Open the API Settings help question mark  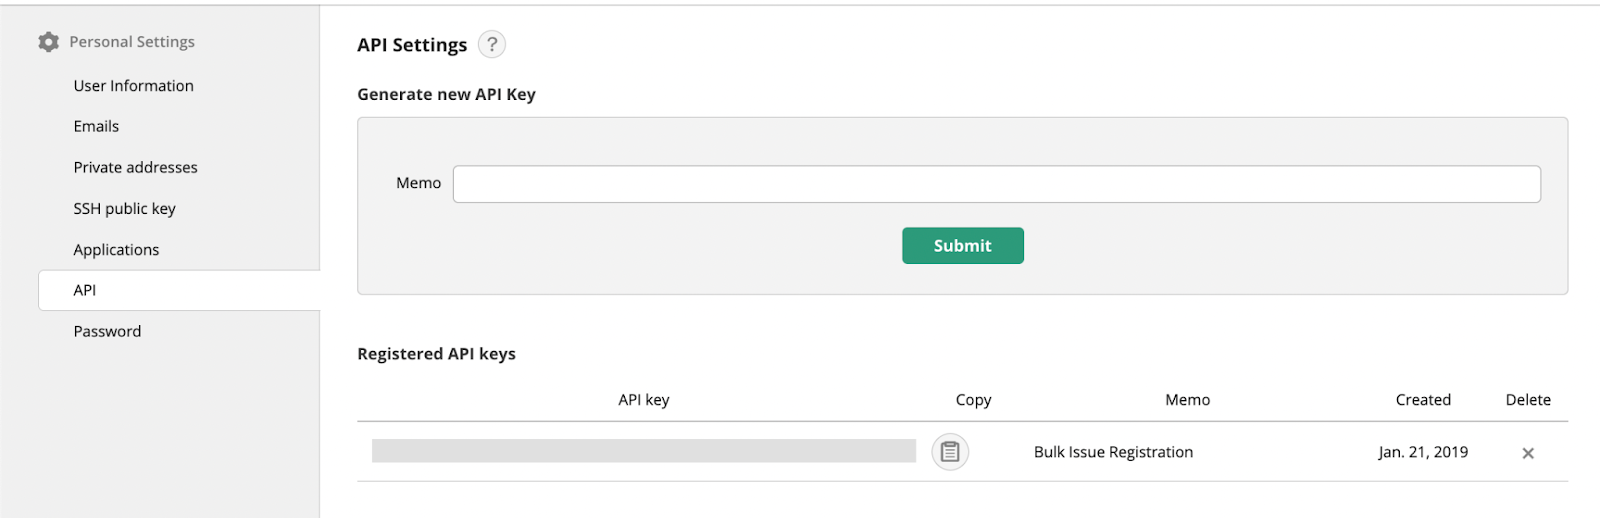pyautogui.click(x=492, y=44)
